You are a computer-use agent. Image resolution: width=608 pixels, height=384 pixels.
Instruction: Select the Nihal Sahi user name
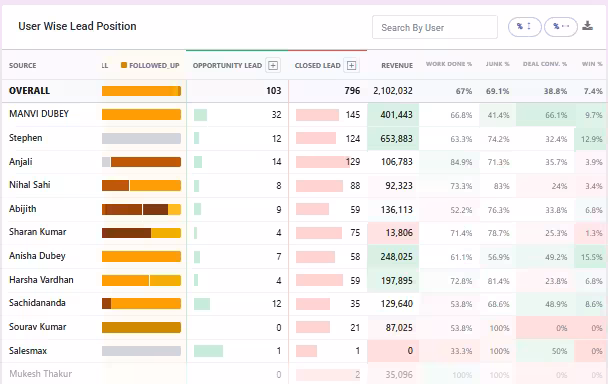29,185
